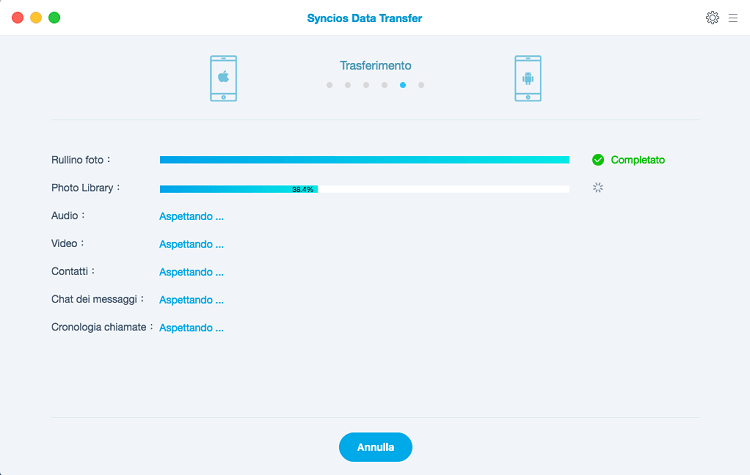Click the Syncios Data Transfer title
Screen dimensions: 750x475
pyautogui.click(x=364, y=18)
